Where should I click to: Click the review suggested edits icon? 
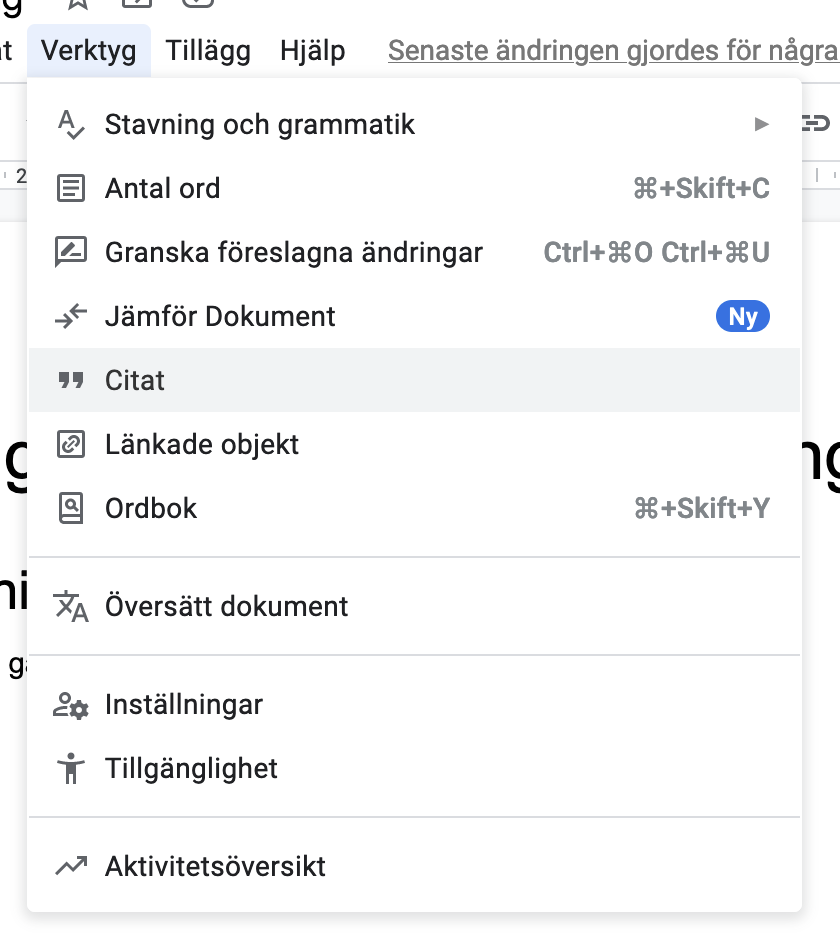[x=71, y=252]
